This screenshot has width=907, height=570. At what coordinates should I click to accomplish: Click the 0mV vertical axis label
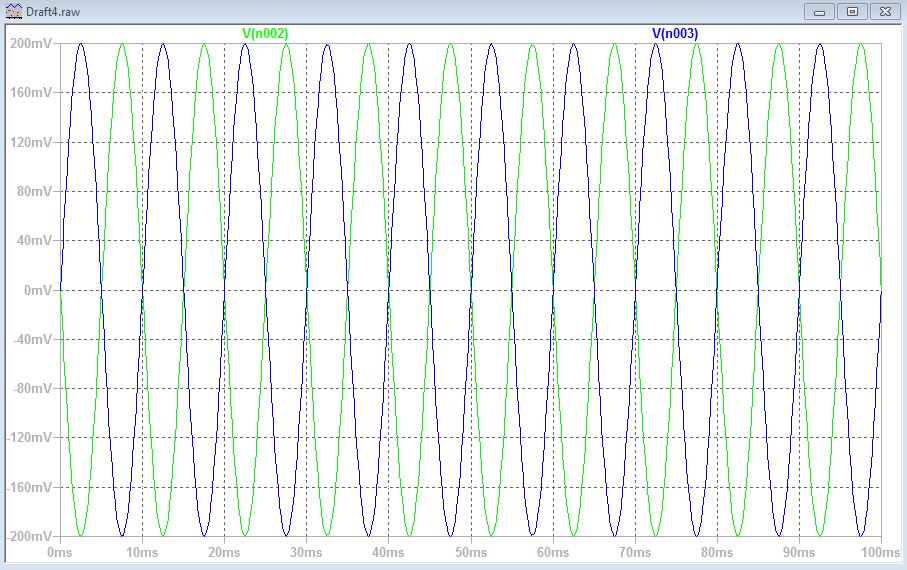pyautogui.click(x=38, y=290)
